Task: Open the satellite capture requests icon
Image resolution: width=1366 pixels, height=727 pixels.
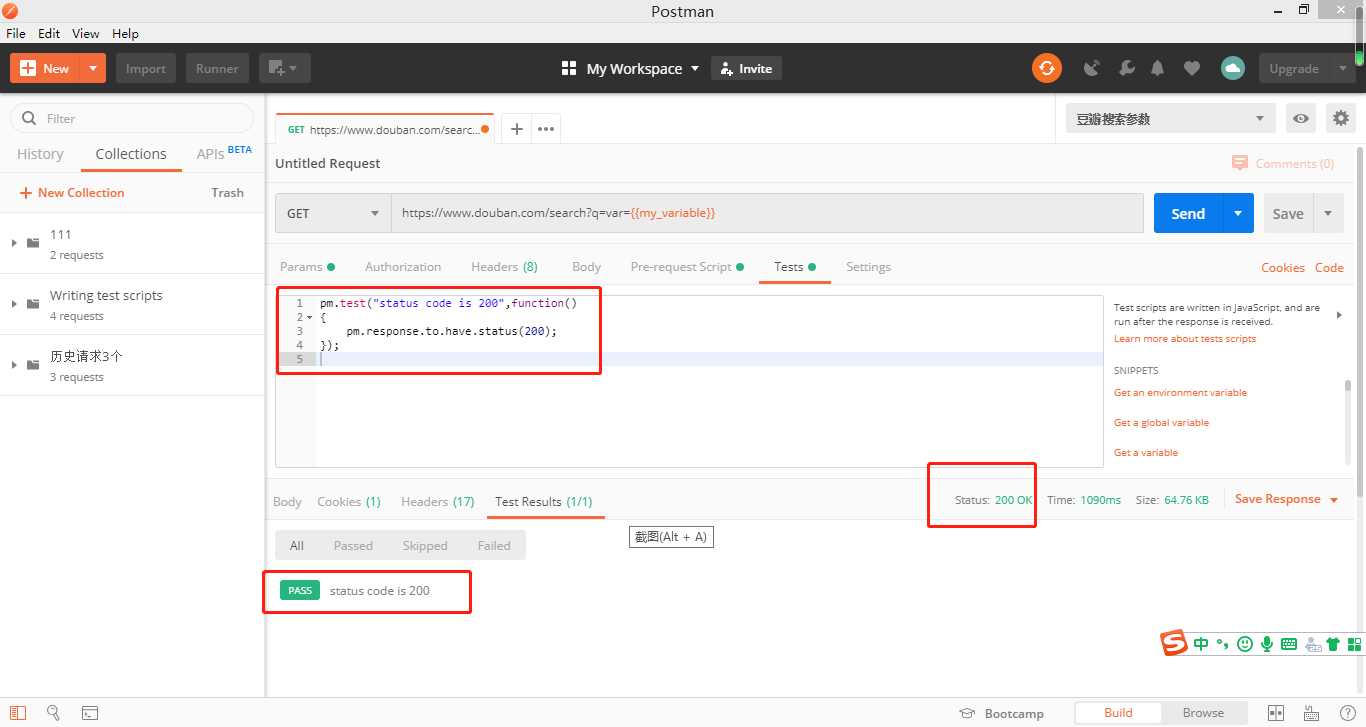Action: [1092, 68]
